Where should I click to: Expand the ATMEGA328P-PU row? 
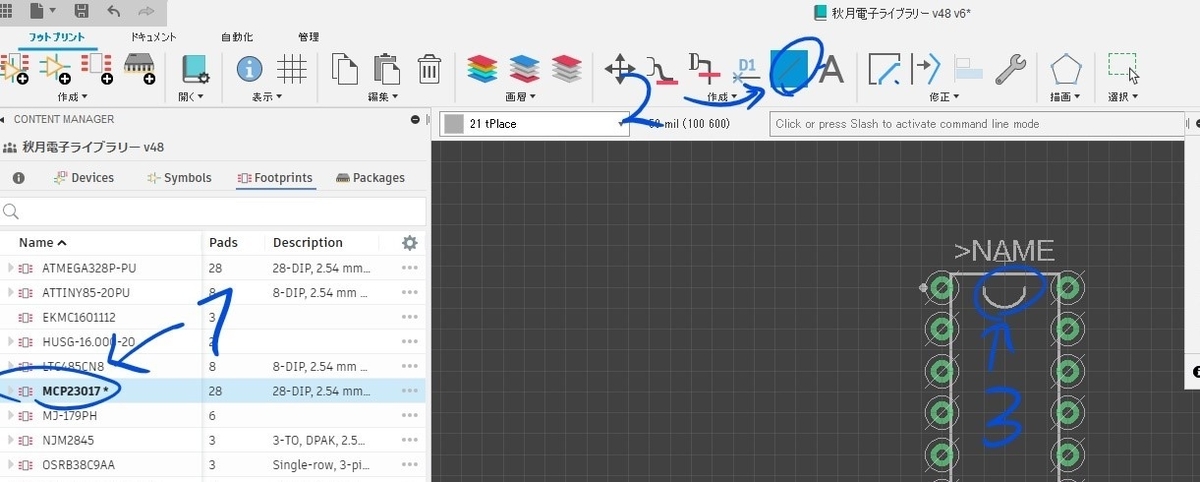tap(12, 268)
